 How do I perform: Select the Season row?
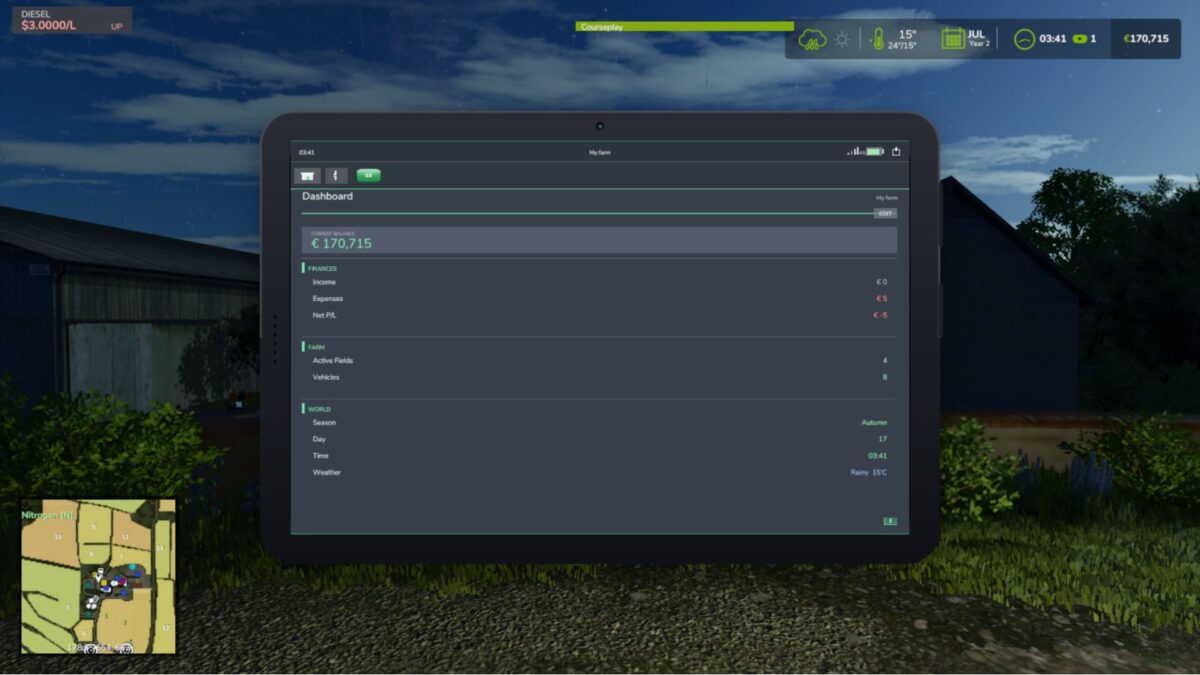[599, 422]
